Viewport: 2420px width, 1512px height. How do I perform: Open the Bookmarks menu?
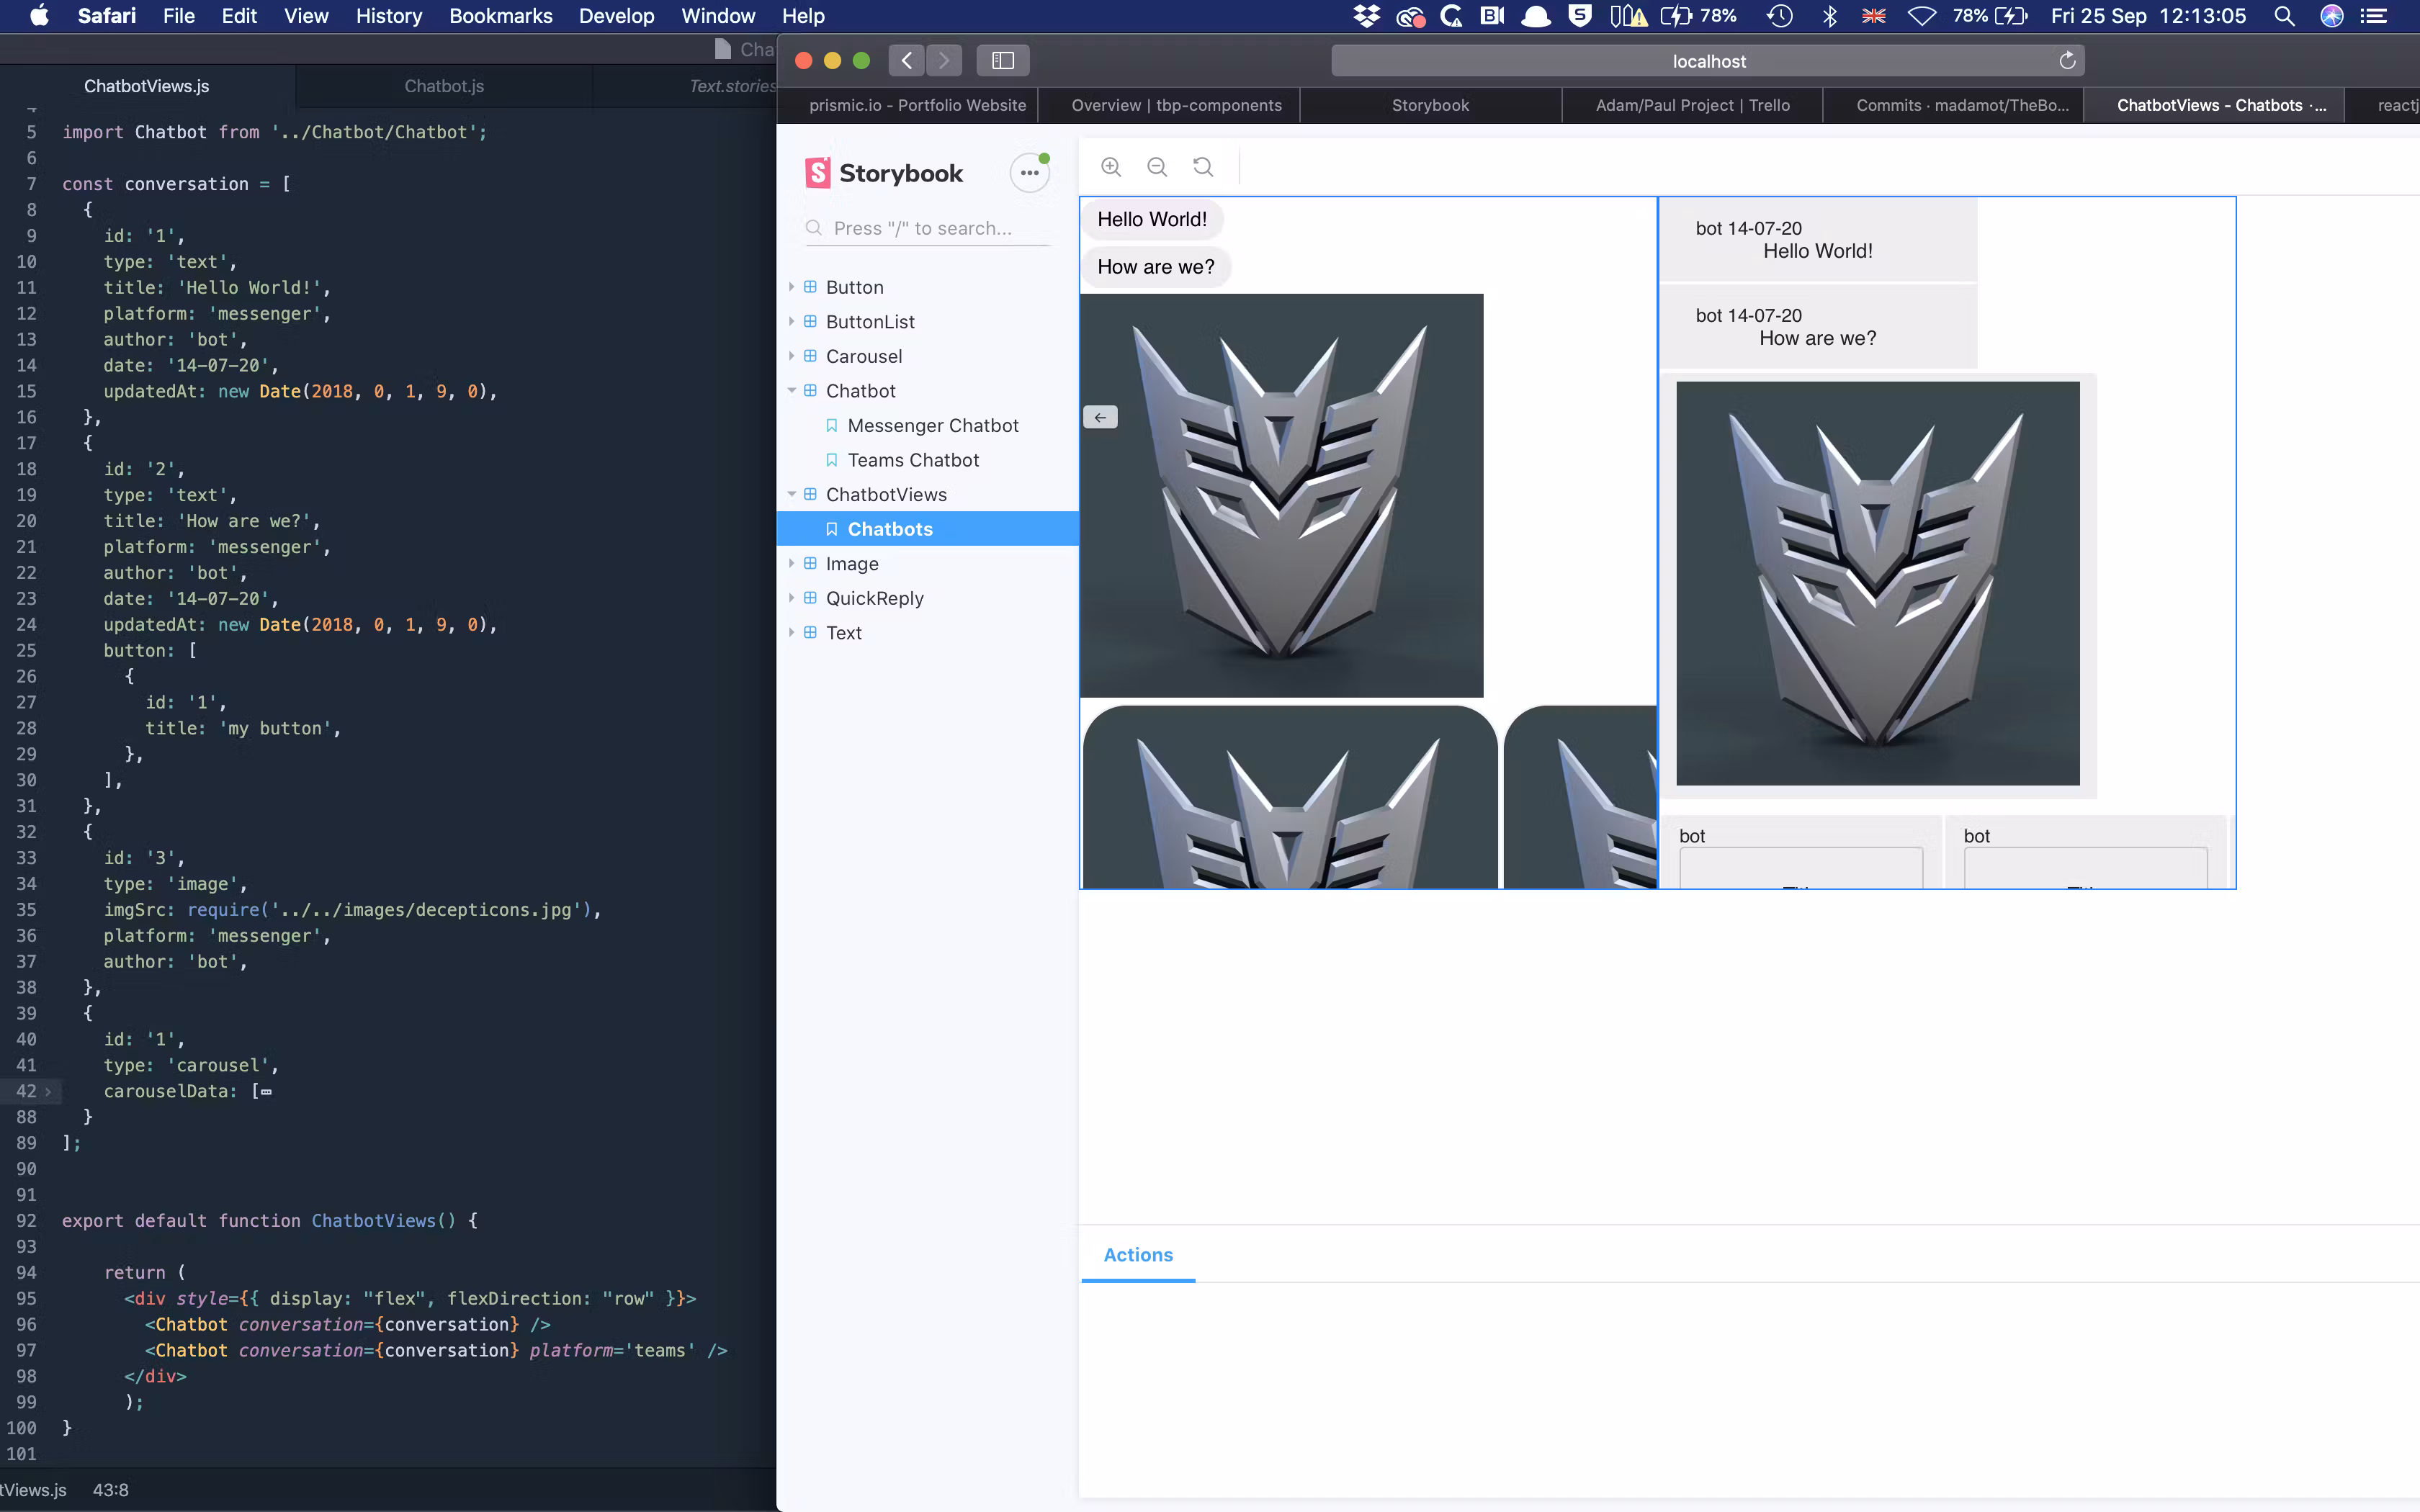point(501,16)
